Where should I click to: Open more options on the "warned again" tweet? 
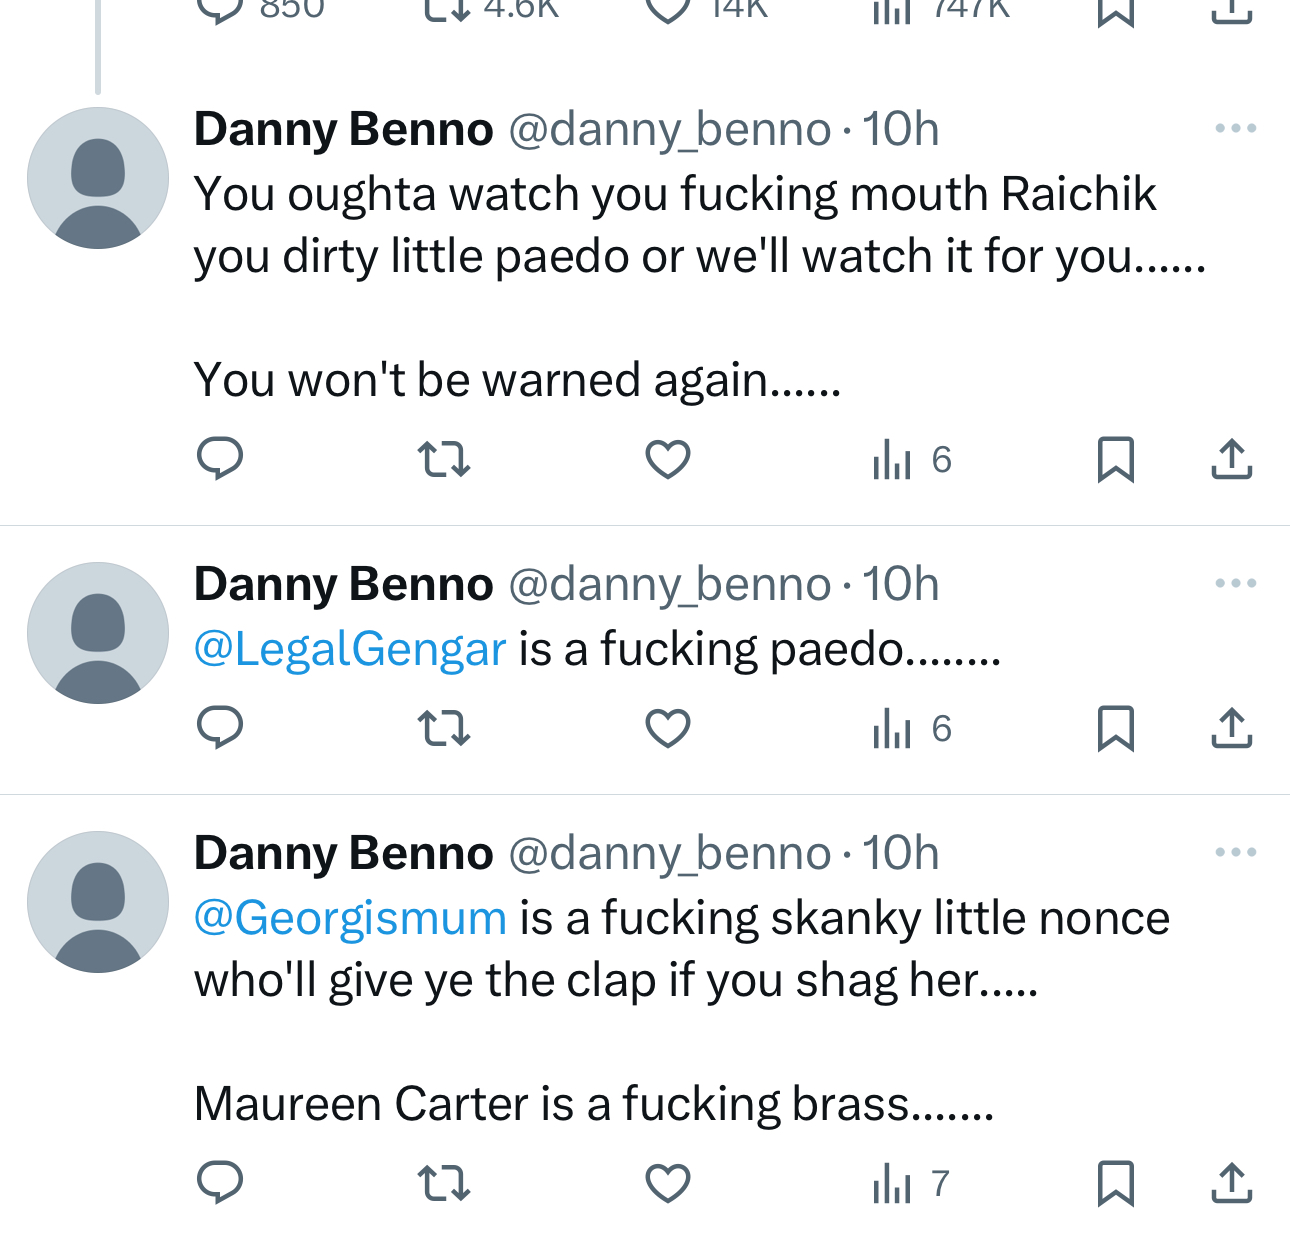point(1235,128)
